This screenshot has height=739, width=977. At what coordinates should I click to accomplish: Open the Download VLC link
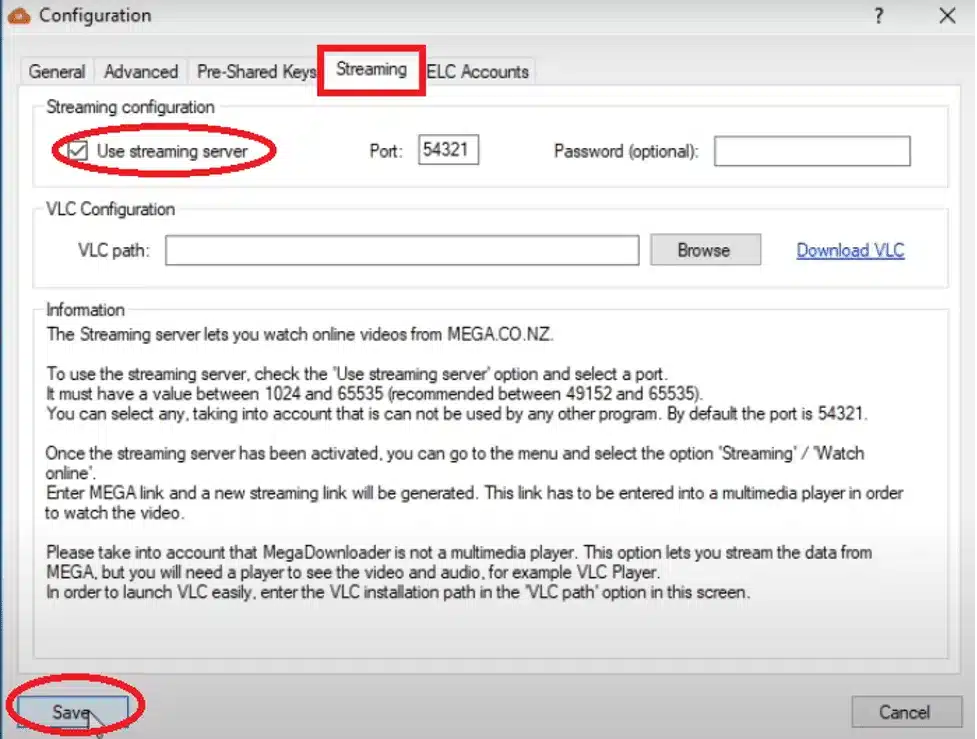tap(851, 250)
